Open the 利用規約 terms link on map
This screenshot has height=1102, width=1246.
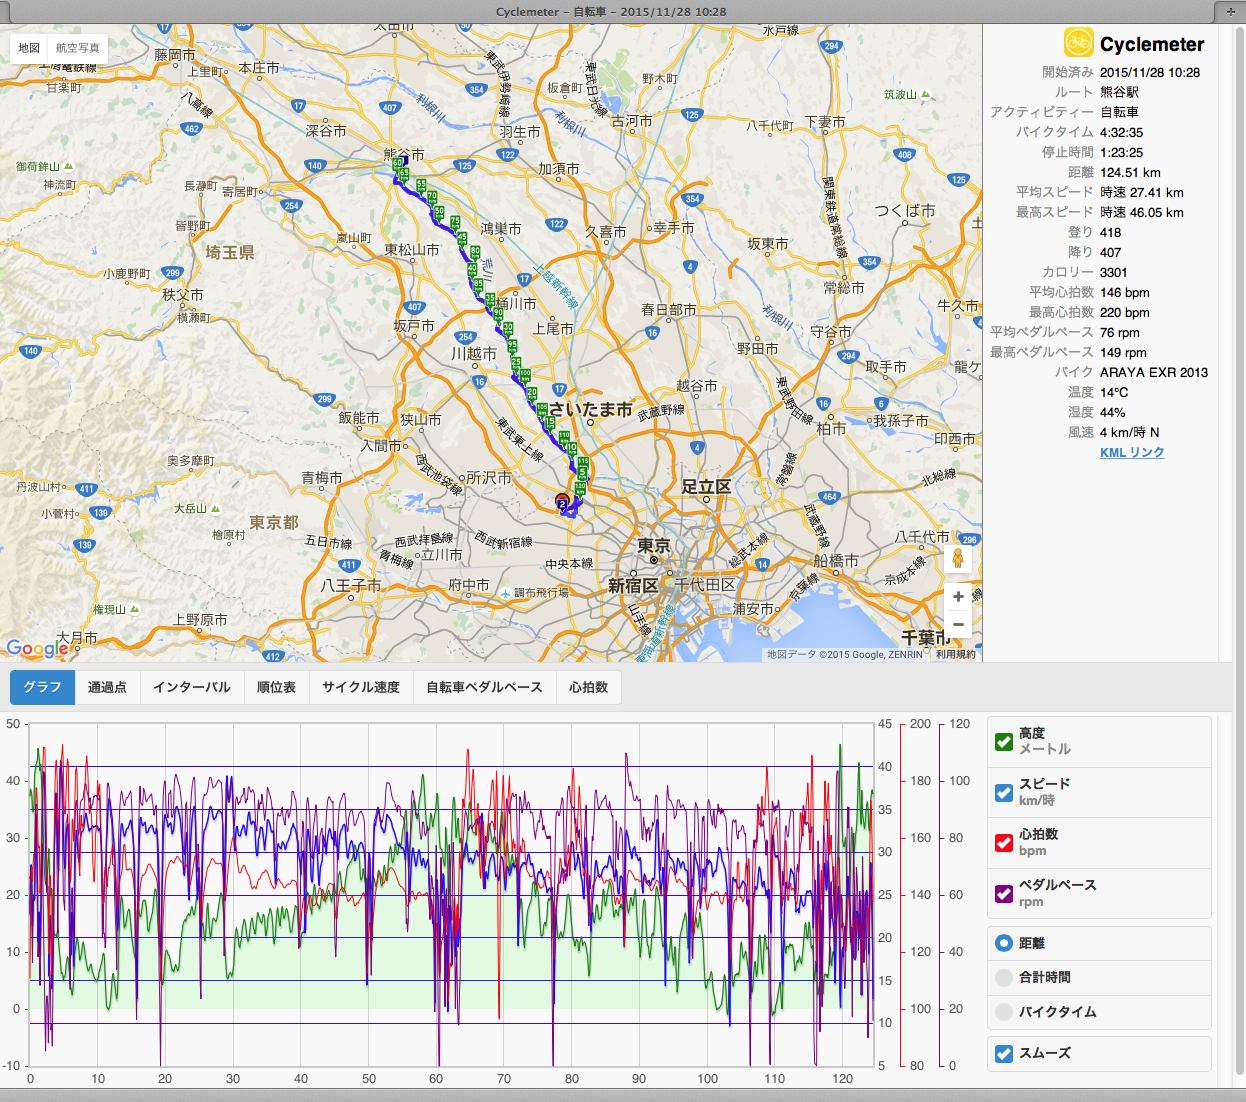point(955,654)
